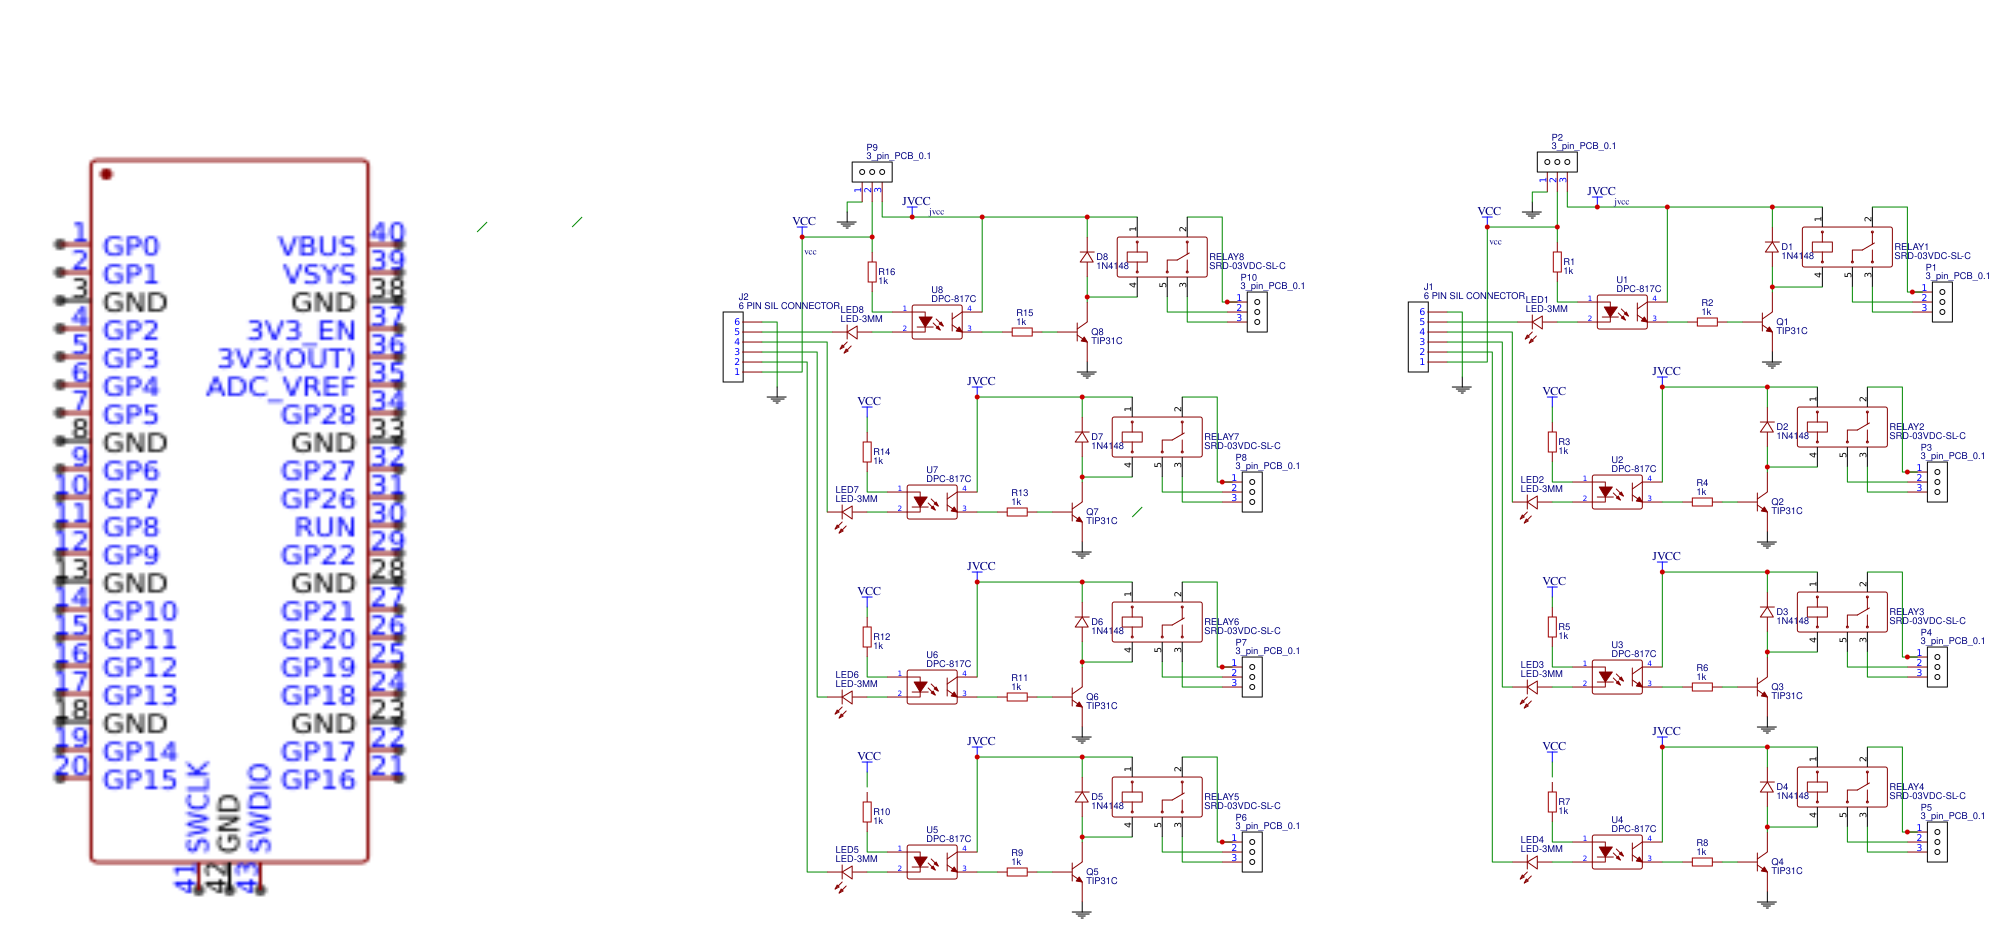Click the RELAY4 relay symbol

[x=1841, y=787]
